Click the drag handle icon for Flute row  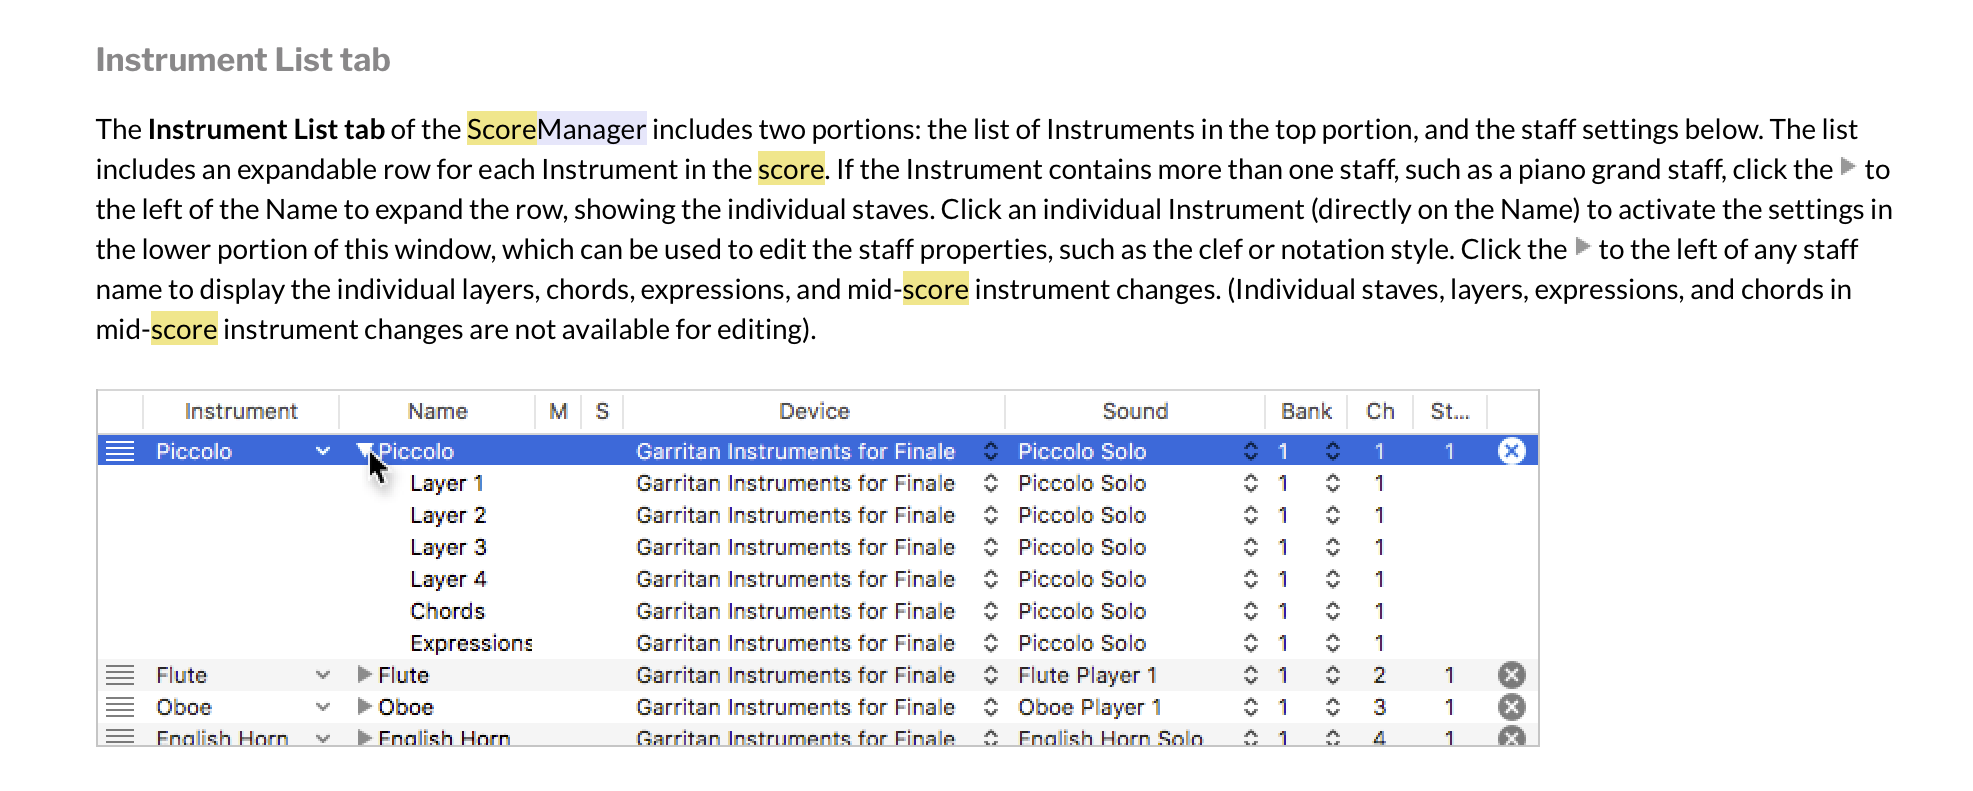[x=120, y=675]
